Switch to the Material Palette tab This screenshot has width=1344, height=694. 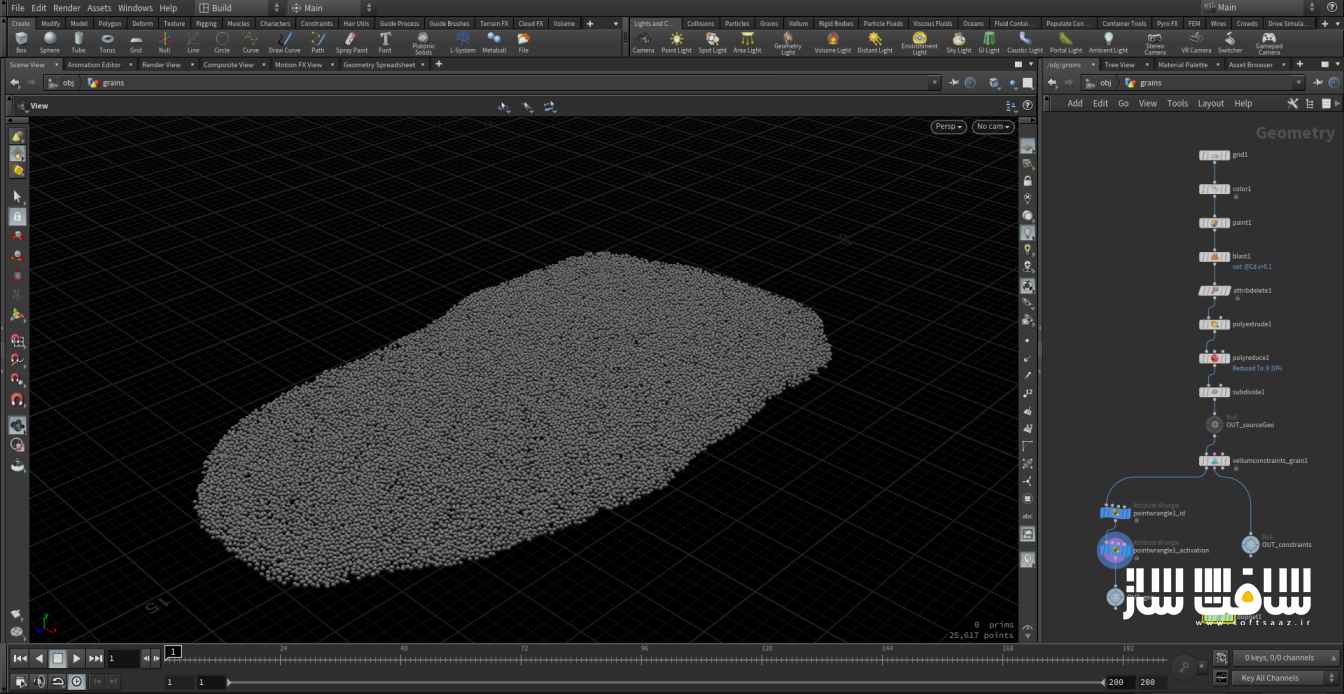1183,64
